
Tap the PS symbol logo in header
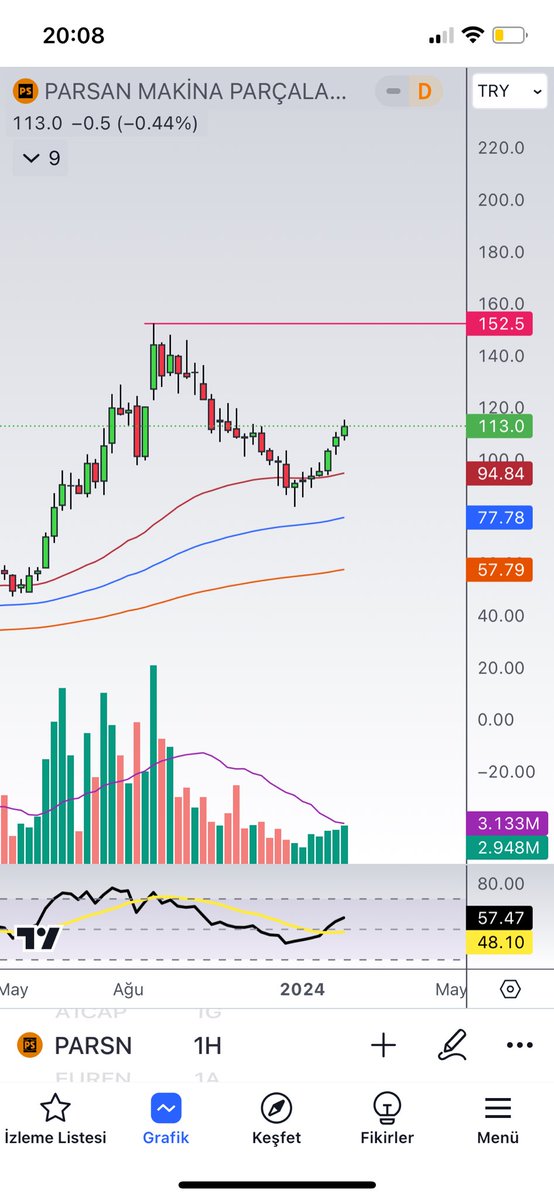pos(24,92)
